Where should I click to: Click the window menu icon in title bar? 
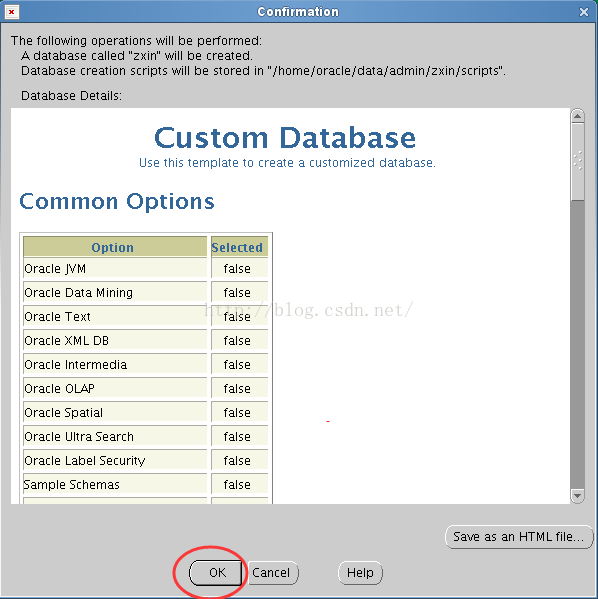[12, 12]
